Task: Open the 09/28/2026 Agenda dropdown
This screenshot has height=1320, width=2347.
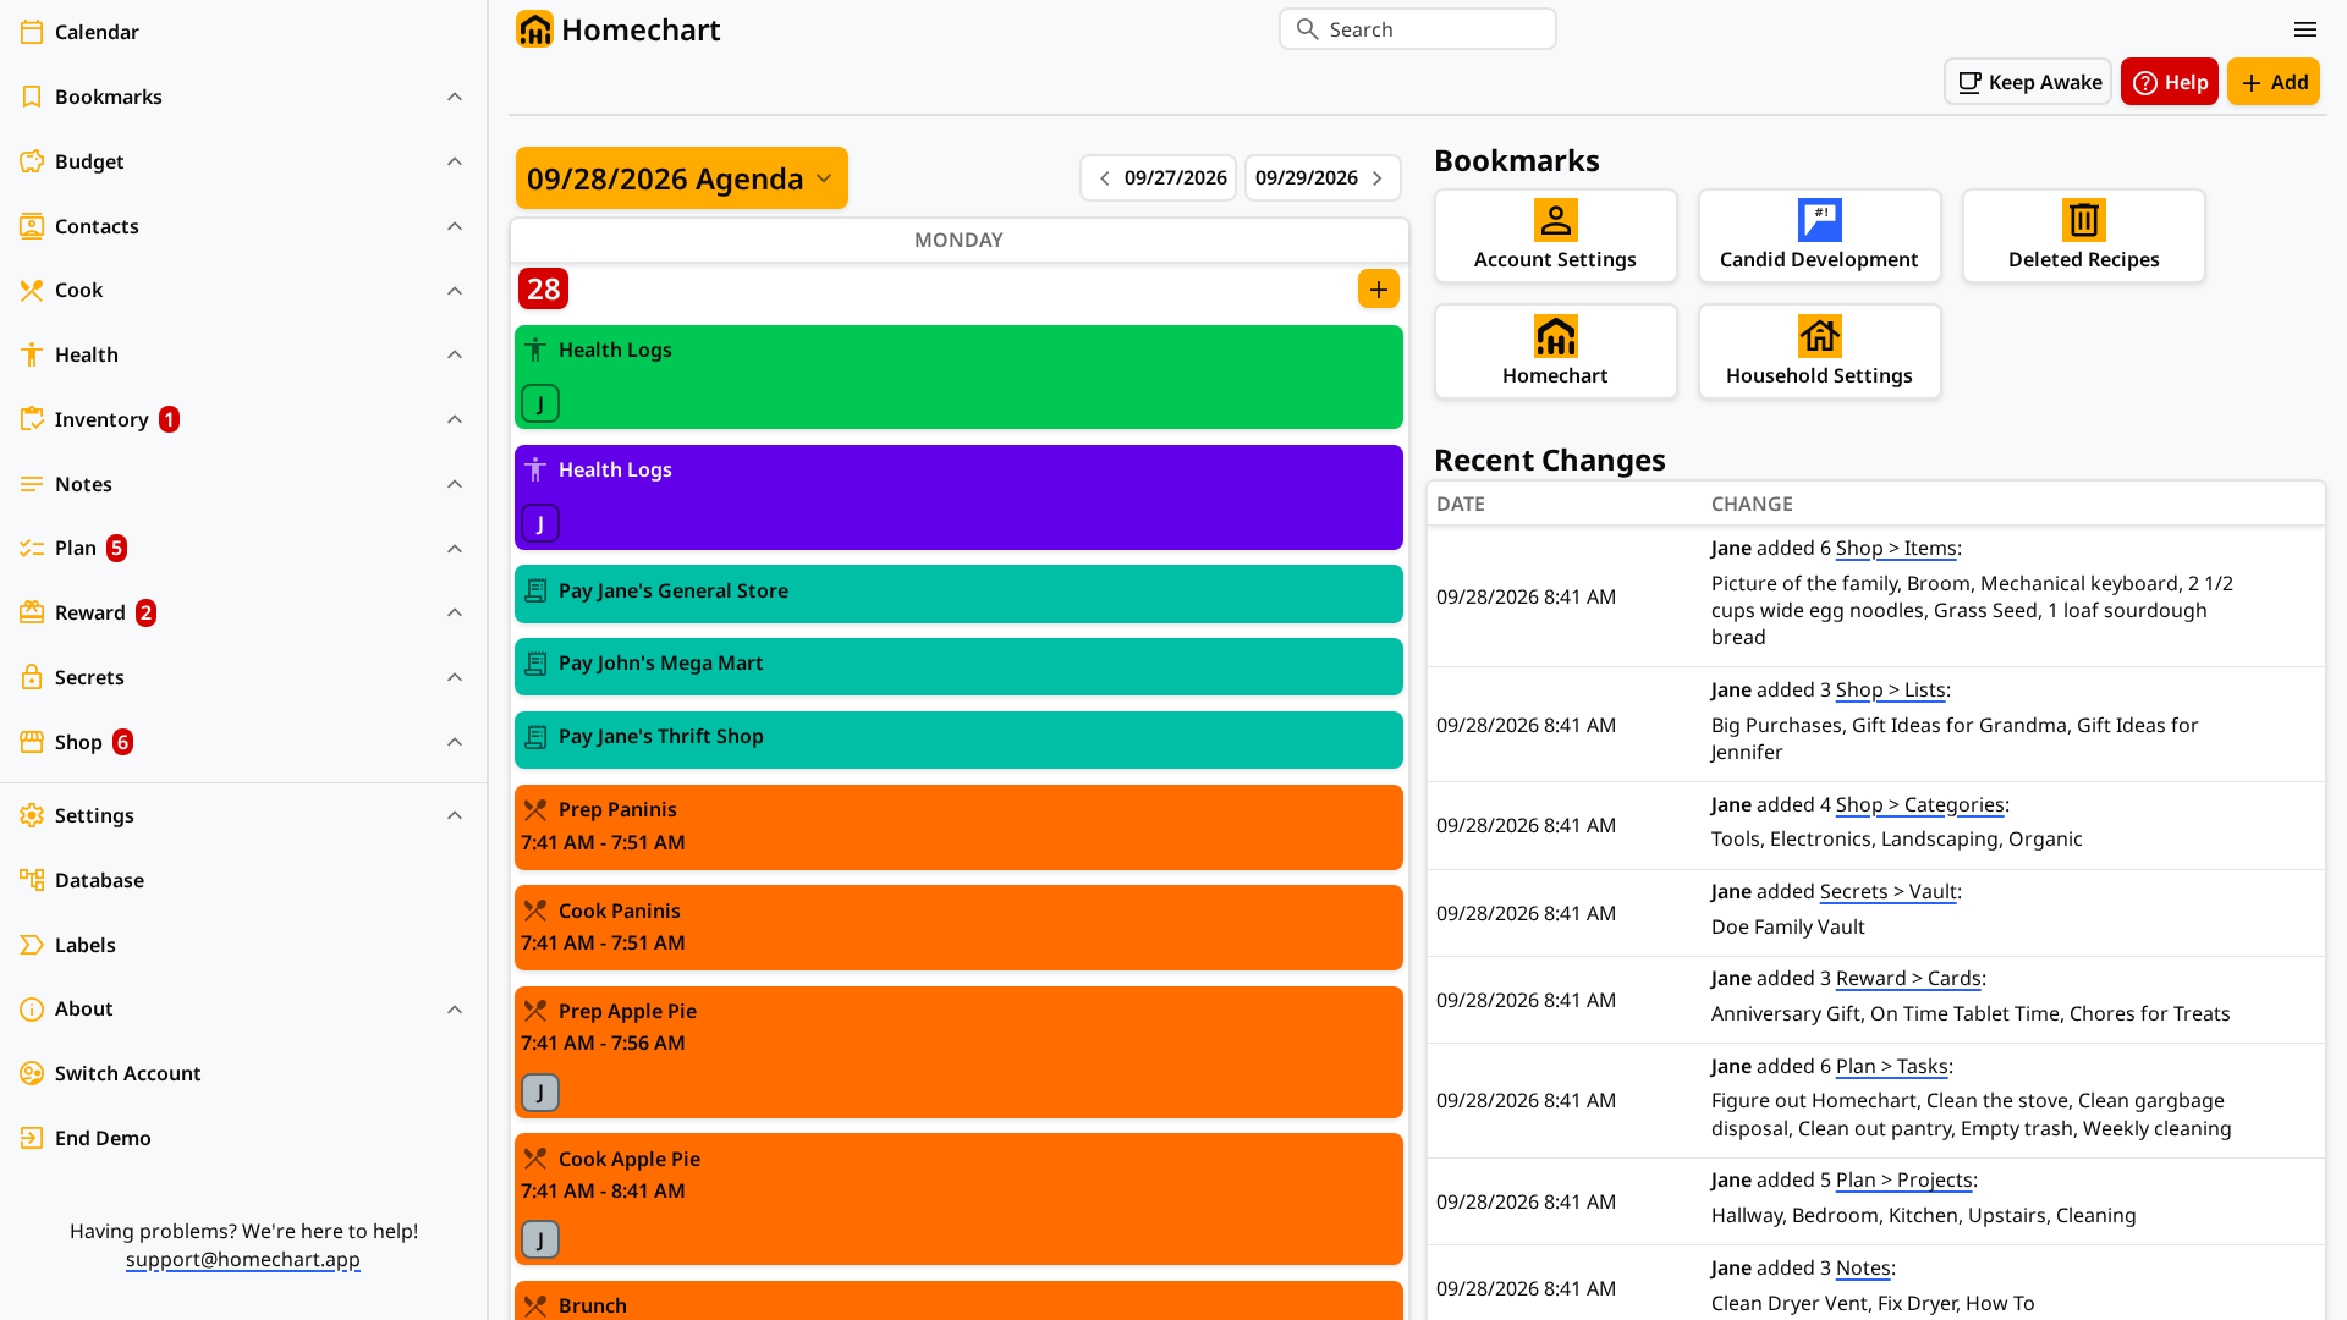Action: pyautogui.click(x=681, y=178)
